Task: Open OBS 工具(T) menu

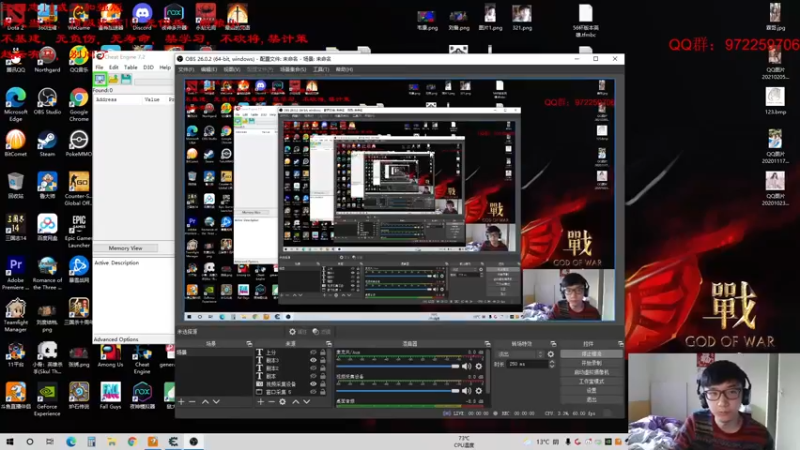Action: [x=321, y=69]
